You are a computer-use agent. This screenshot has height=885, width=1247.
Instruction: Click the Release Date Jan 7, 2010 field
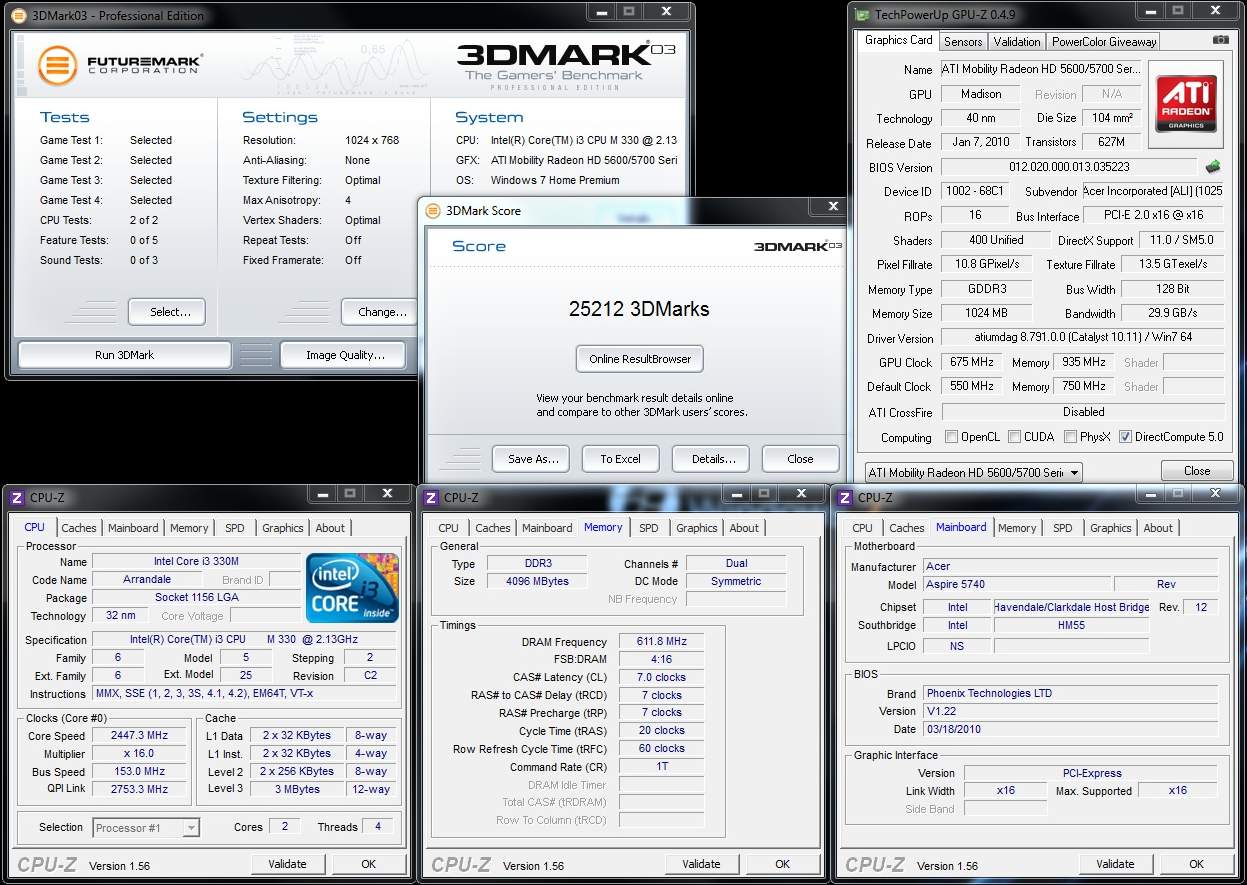pos(980,142)
